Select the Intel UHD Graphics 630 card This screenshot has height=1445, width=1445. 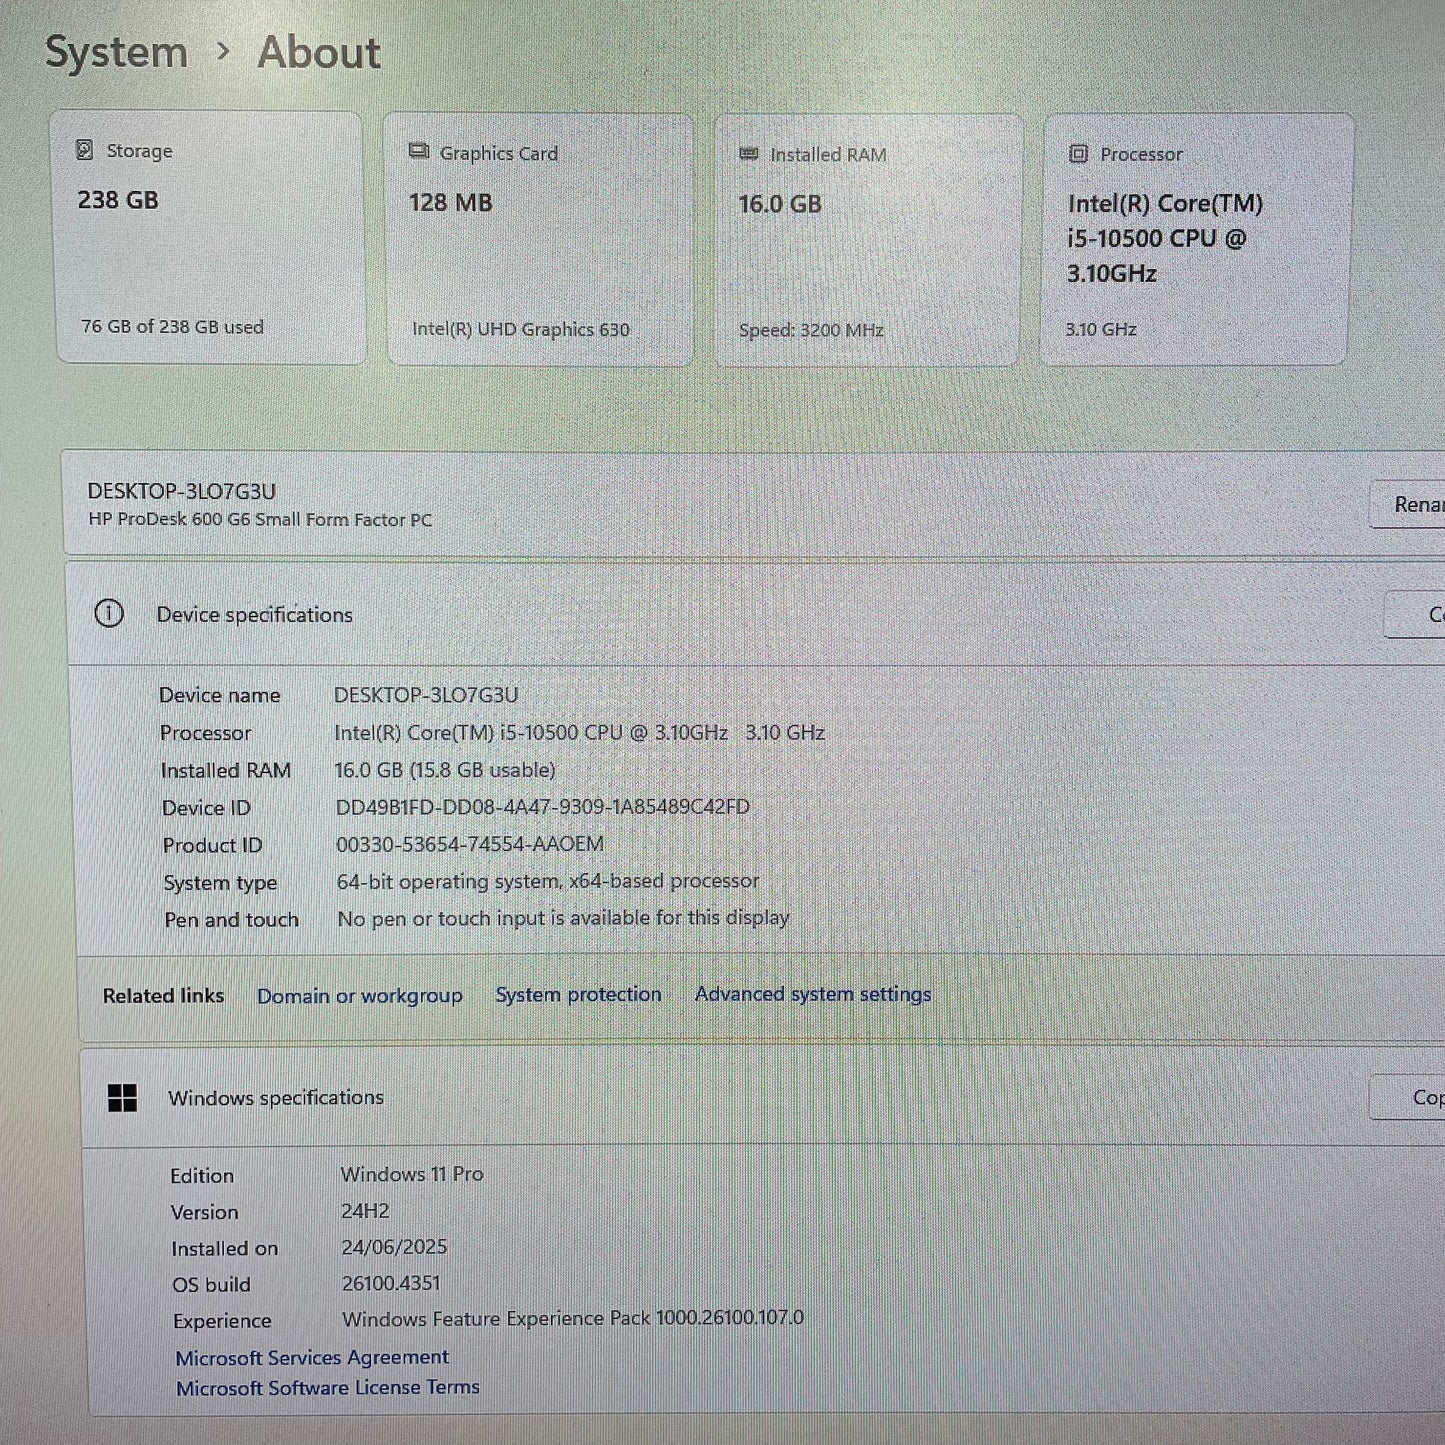[x=538, y=238]
